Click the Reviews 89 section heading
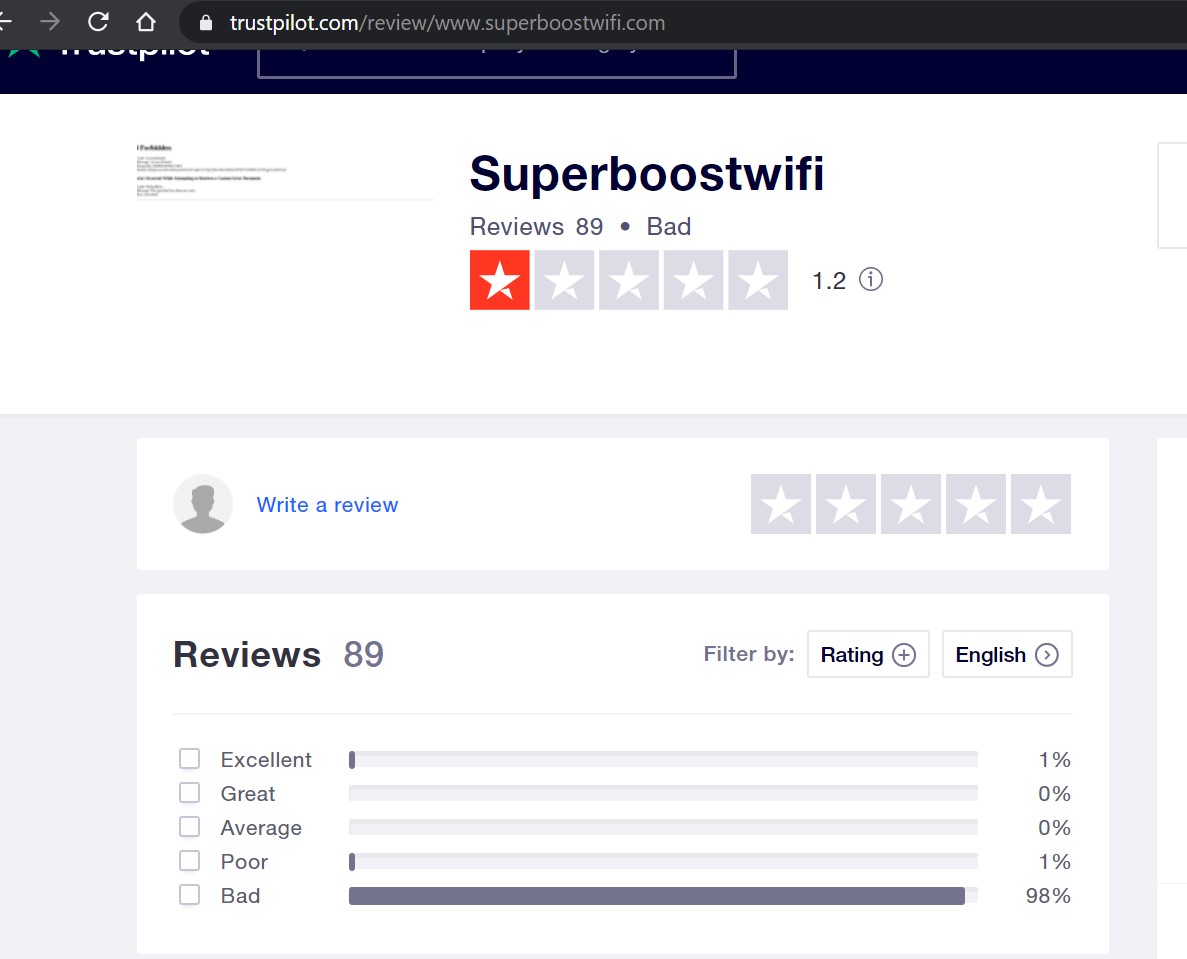 tap(279, 654)
